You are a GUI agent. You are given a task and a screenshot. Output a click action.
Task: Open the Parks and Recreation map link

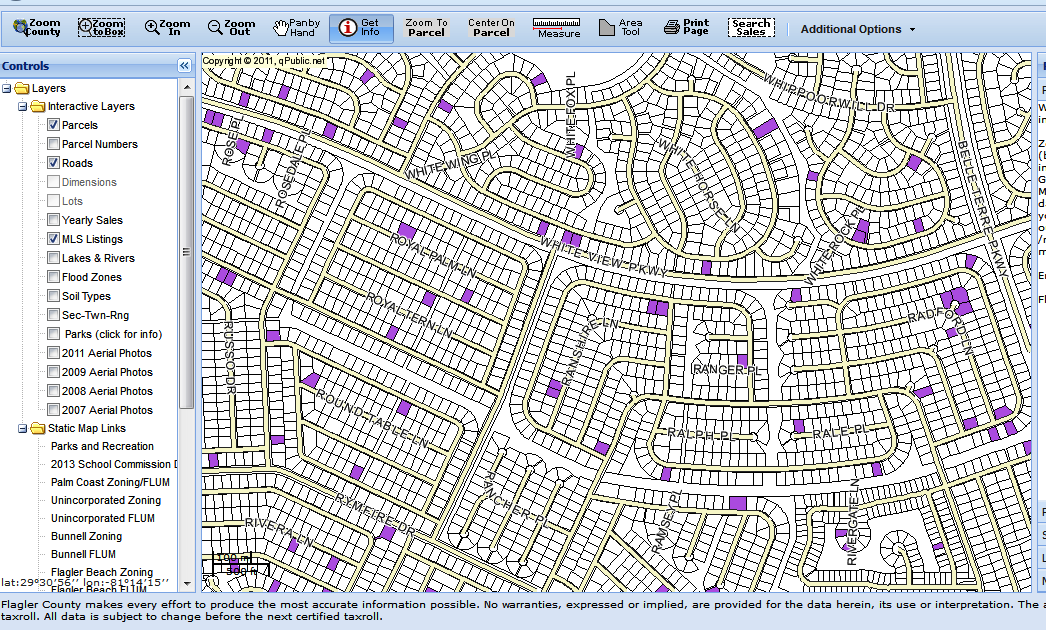click(102, 446)
